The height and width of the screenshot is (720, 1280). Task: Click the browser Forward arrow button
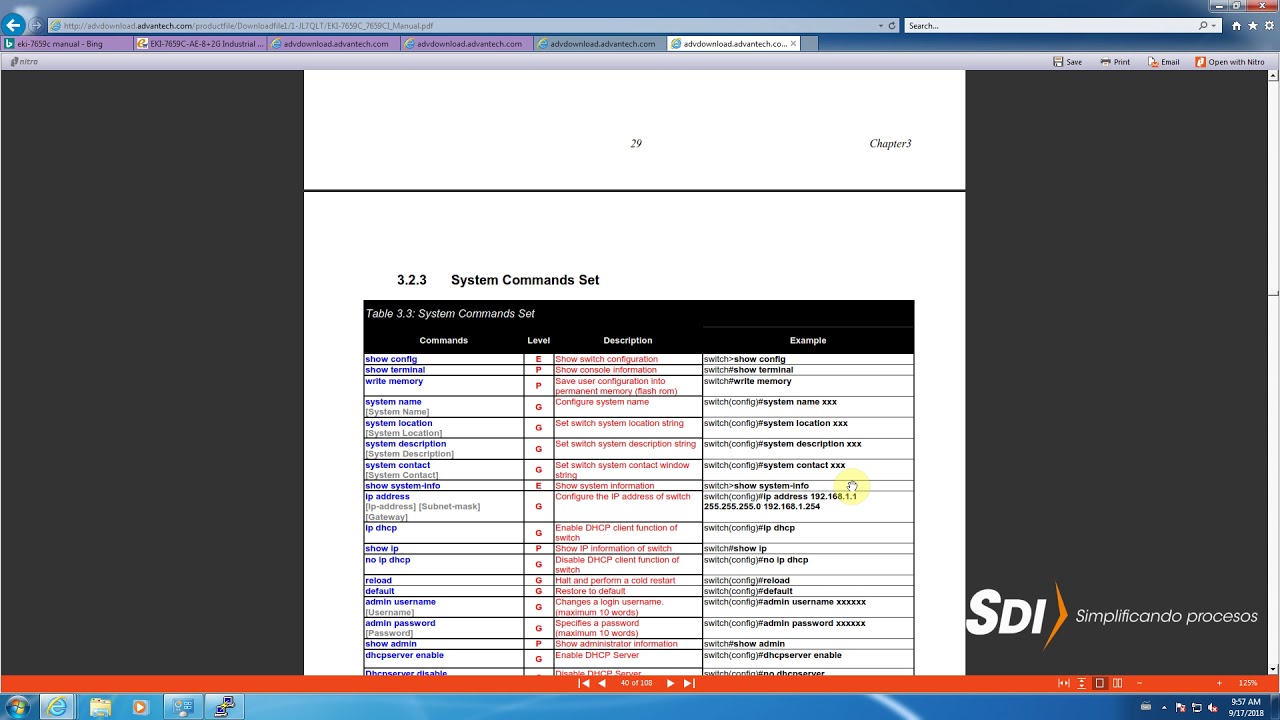[37, 26]
